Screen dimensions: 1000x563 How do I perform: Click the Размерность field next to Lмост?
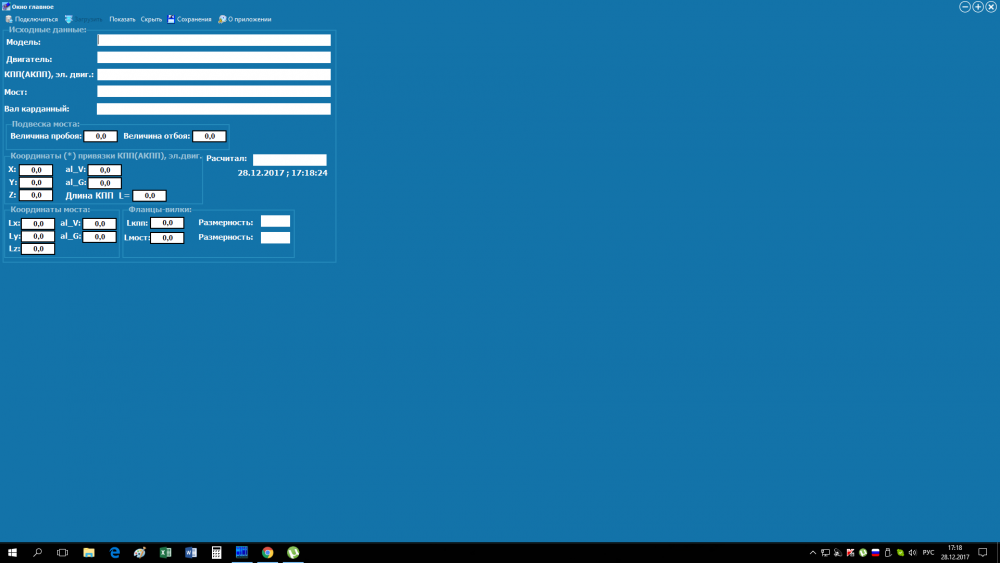click(276, 237)
